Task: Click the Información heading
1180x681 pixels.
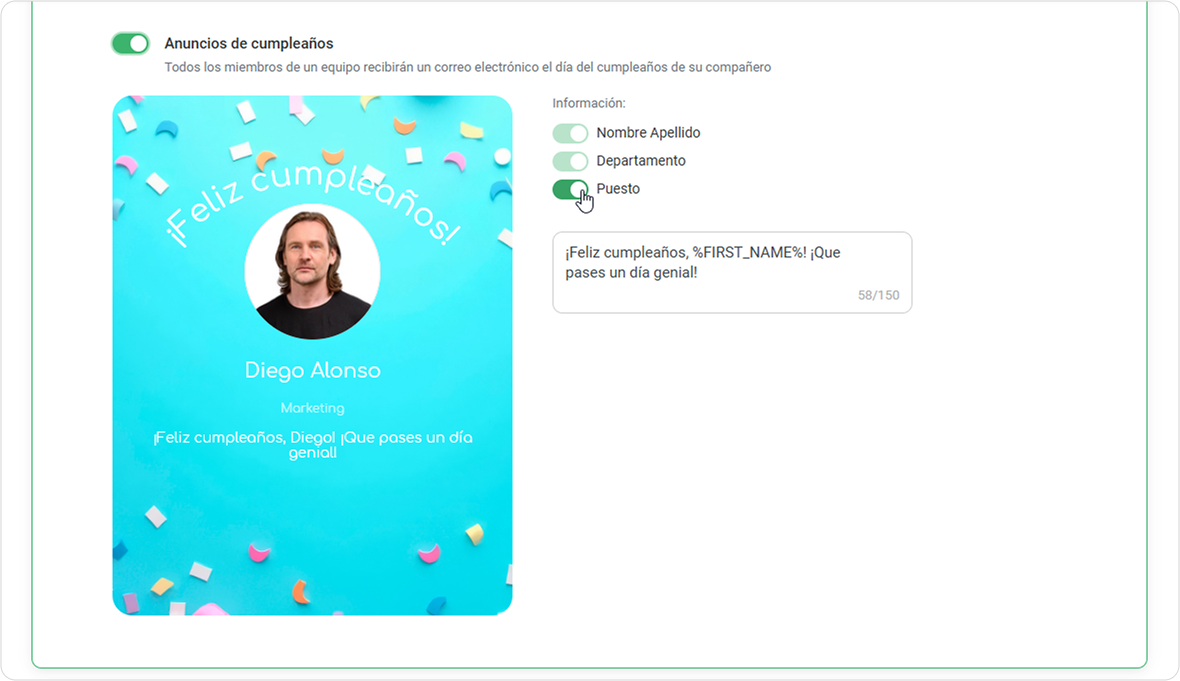Action: coord(588,103)
